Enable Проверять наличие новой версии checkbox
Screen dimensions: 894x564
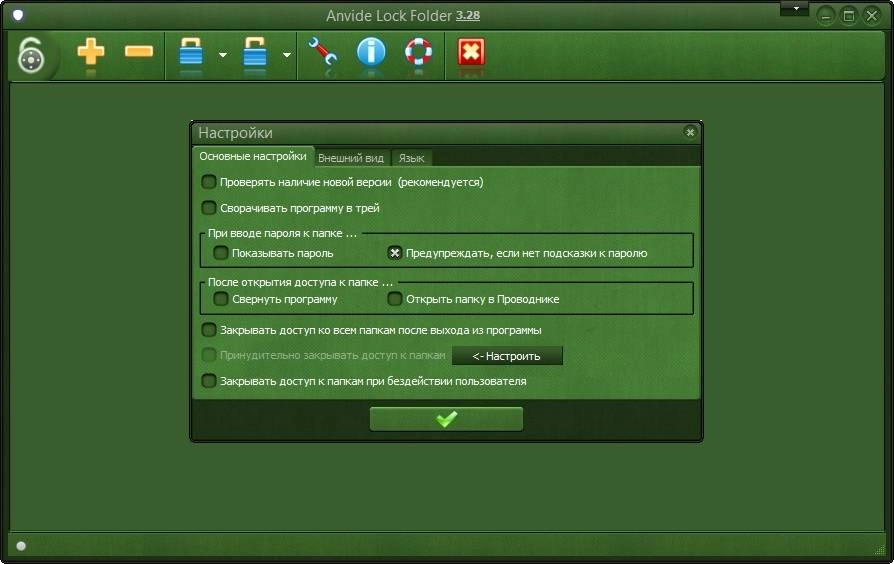pos(209,182)
